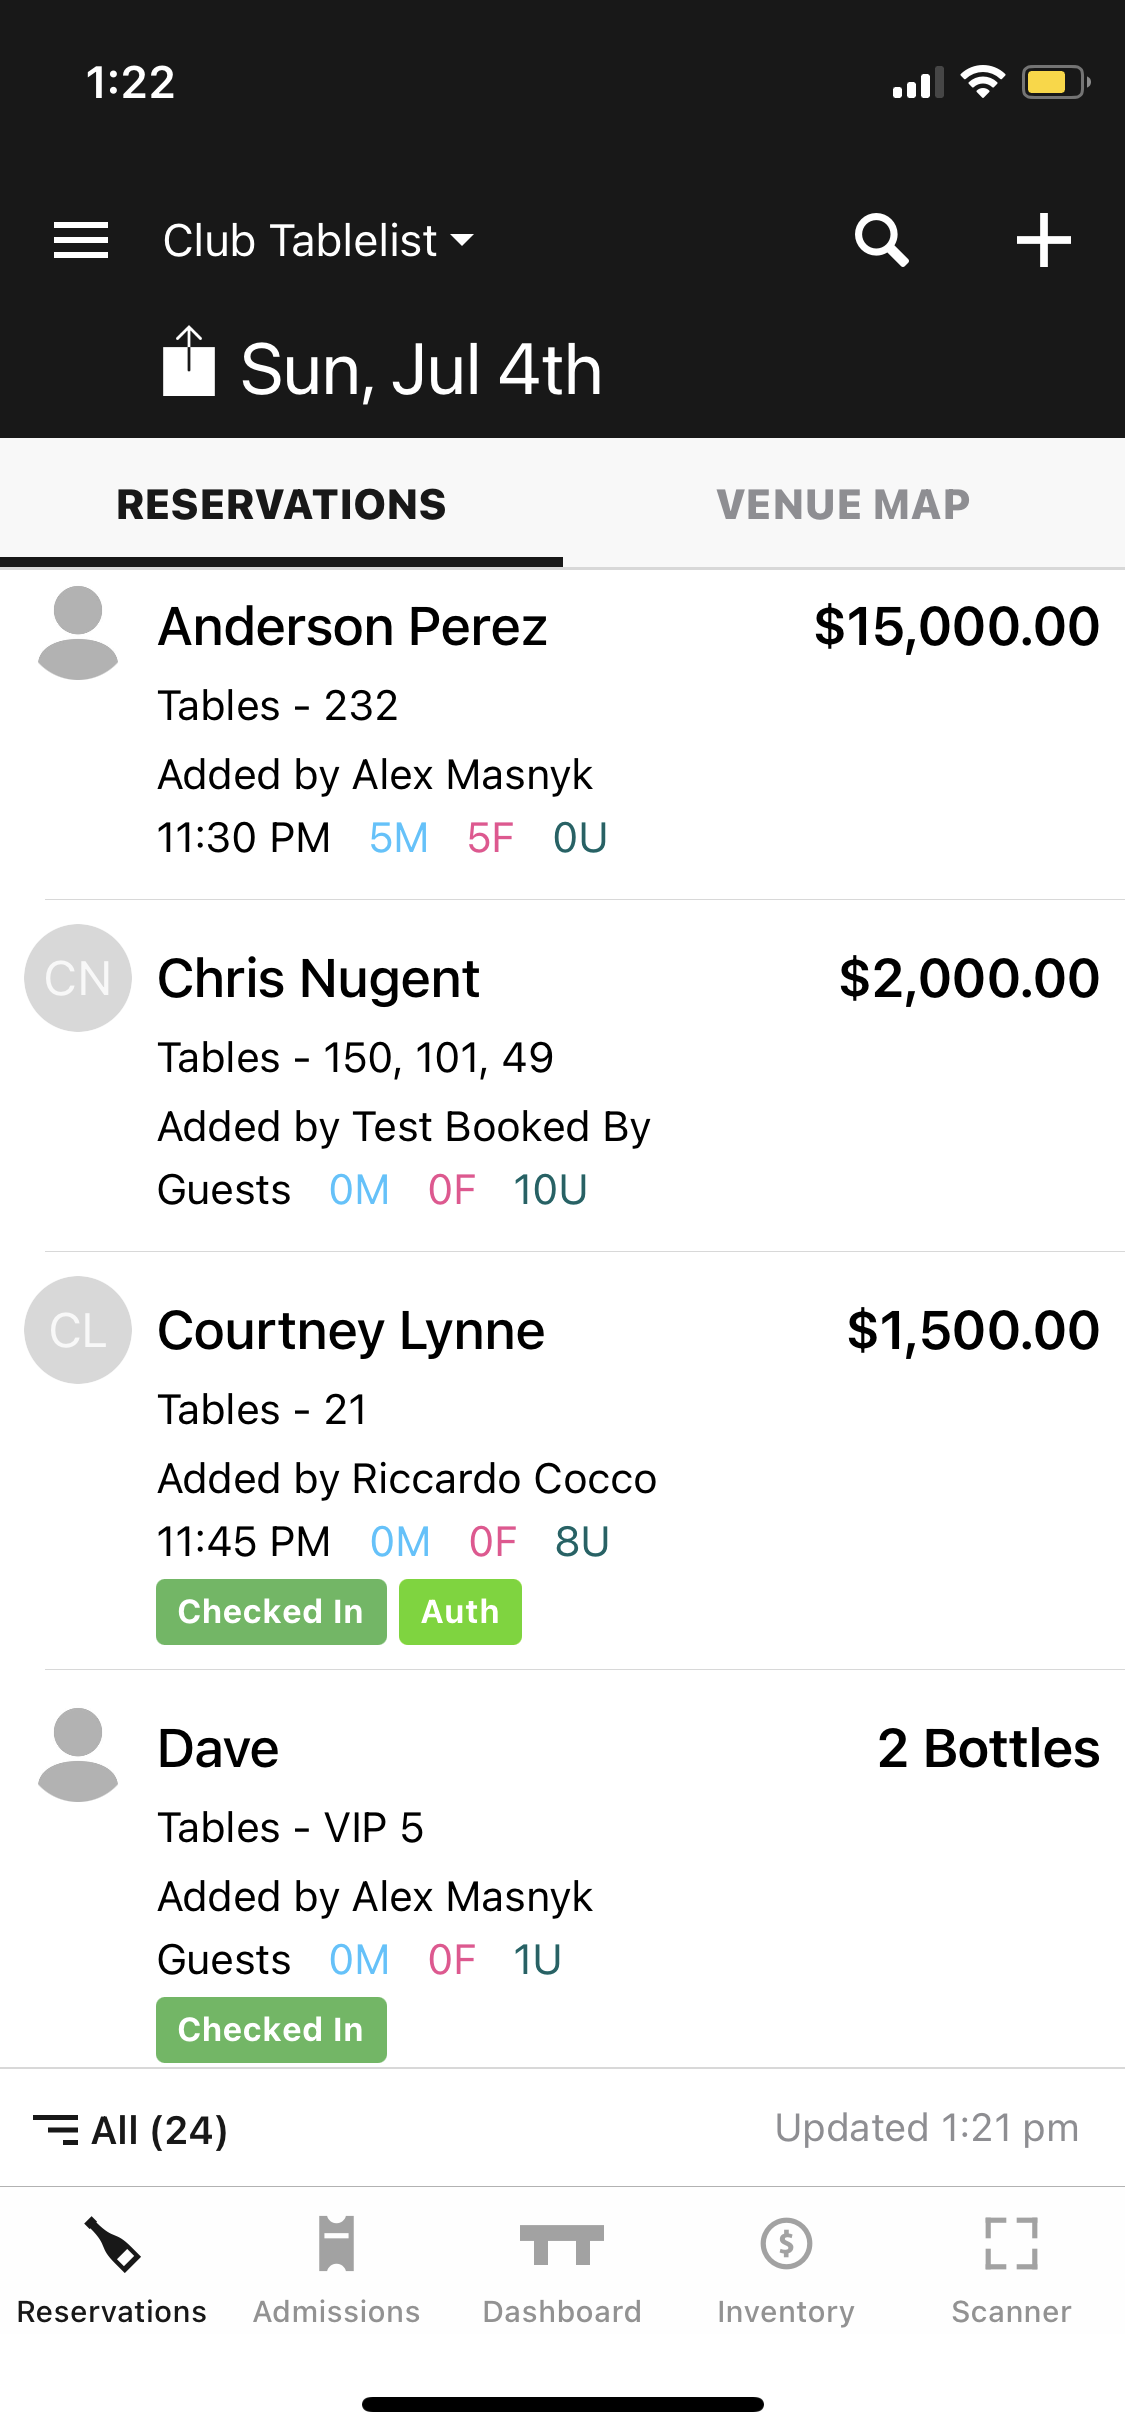This screenshot has width=1125, height=2436.
Task: Open the All (24) filter list
Action: [x=131, y=2130]
